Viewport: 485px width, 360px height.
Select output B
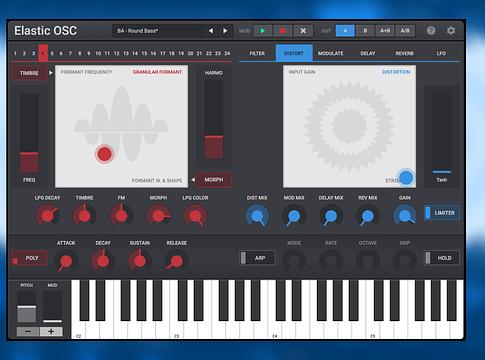365,31
